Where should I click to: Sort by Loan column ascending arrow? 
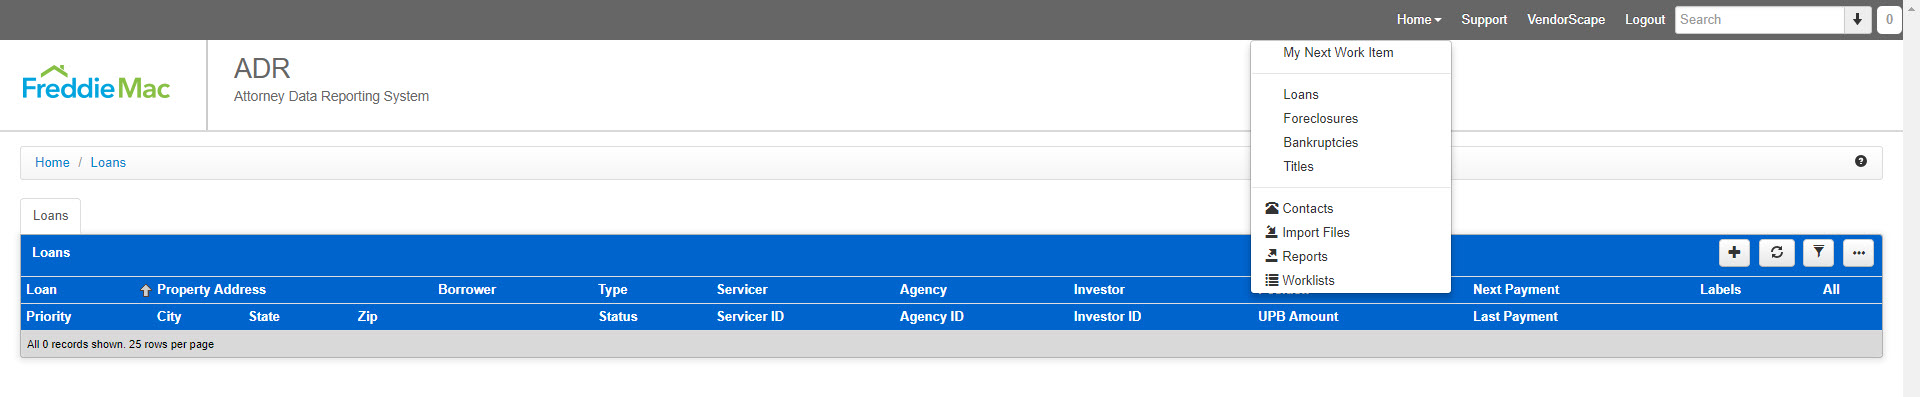pyautogui.click(x=146, y=290)
